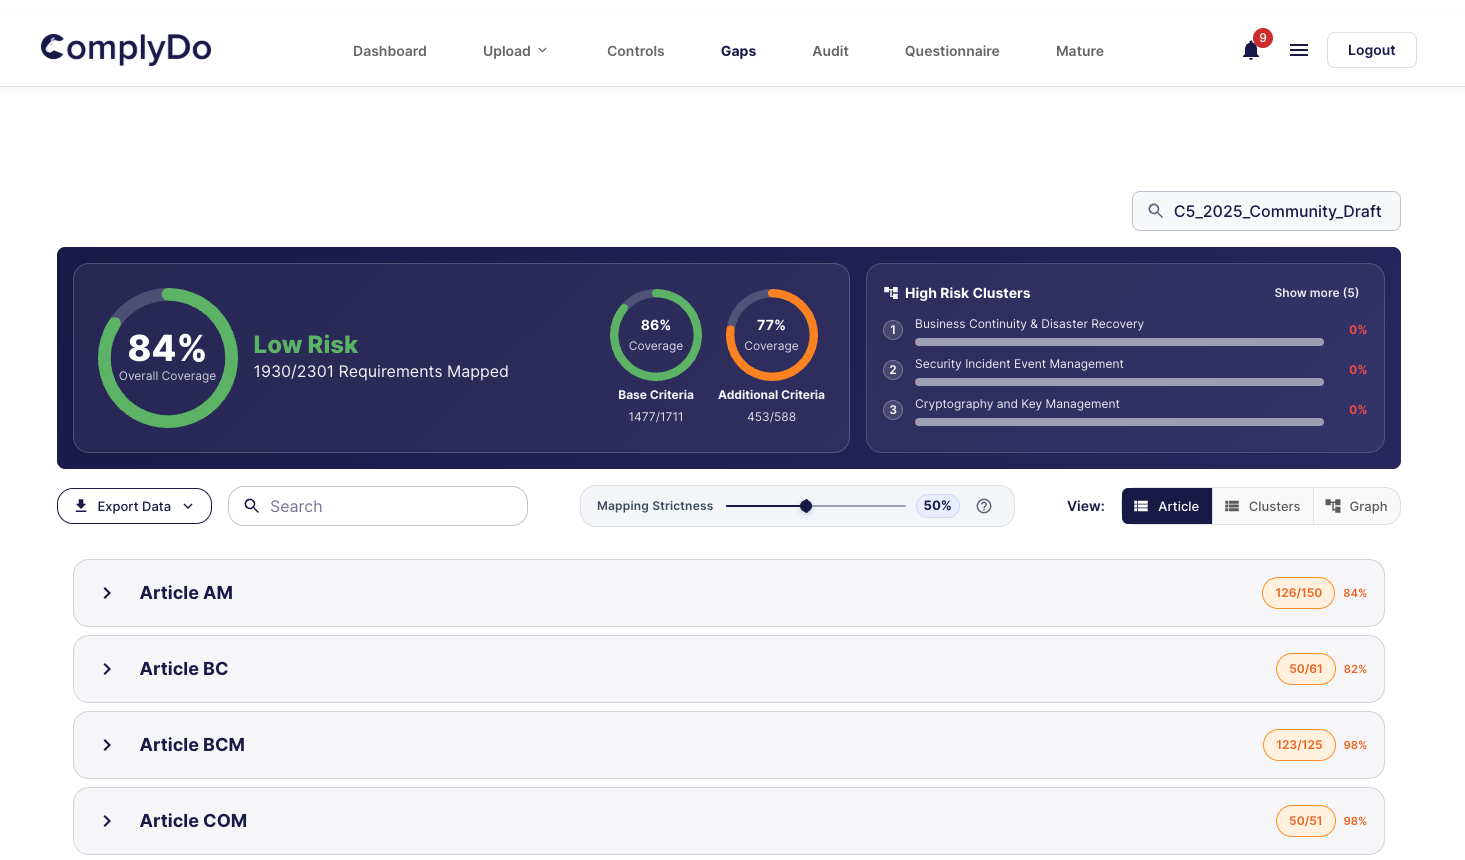
Task: Expand the Article AM row
Action: 107,593
